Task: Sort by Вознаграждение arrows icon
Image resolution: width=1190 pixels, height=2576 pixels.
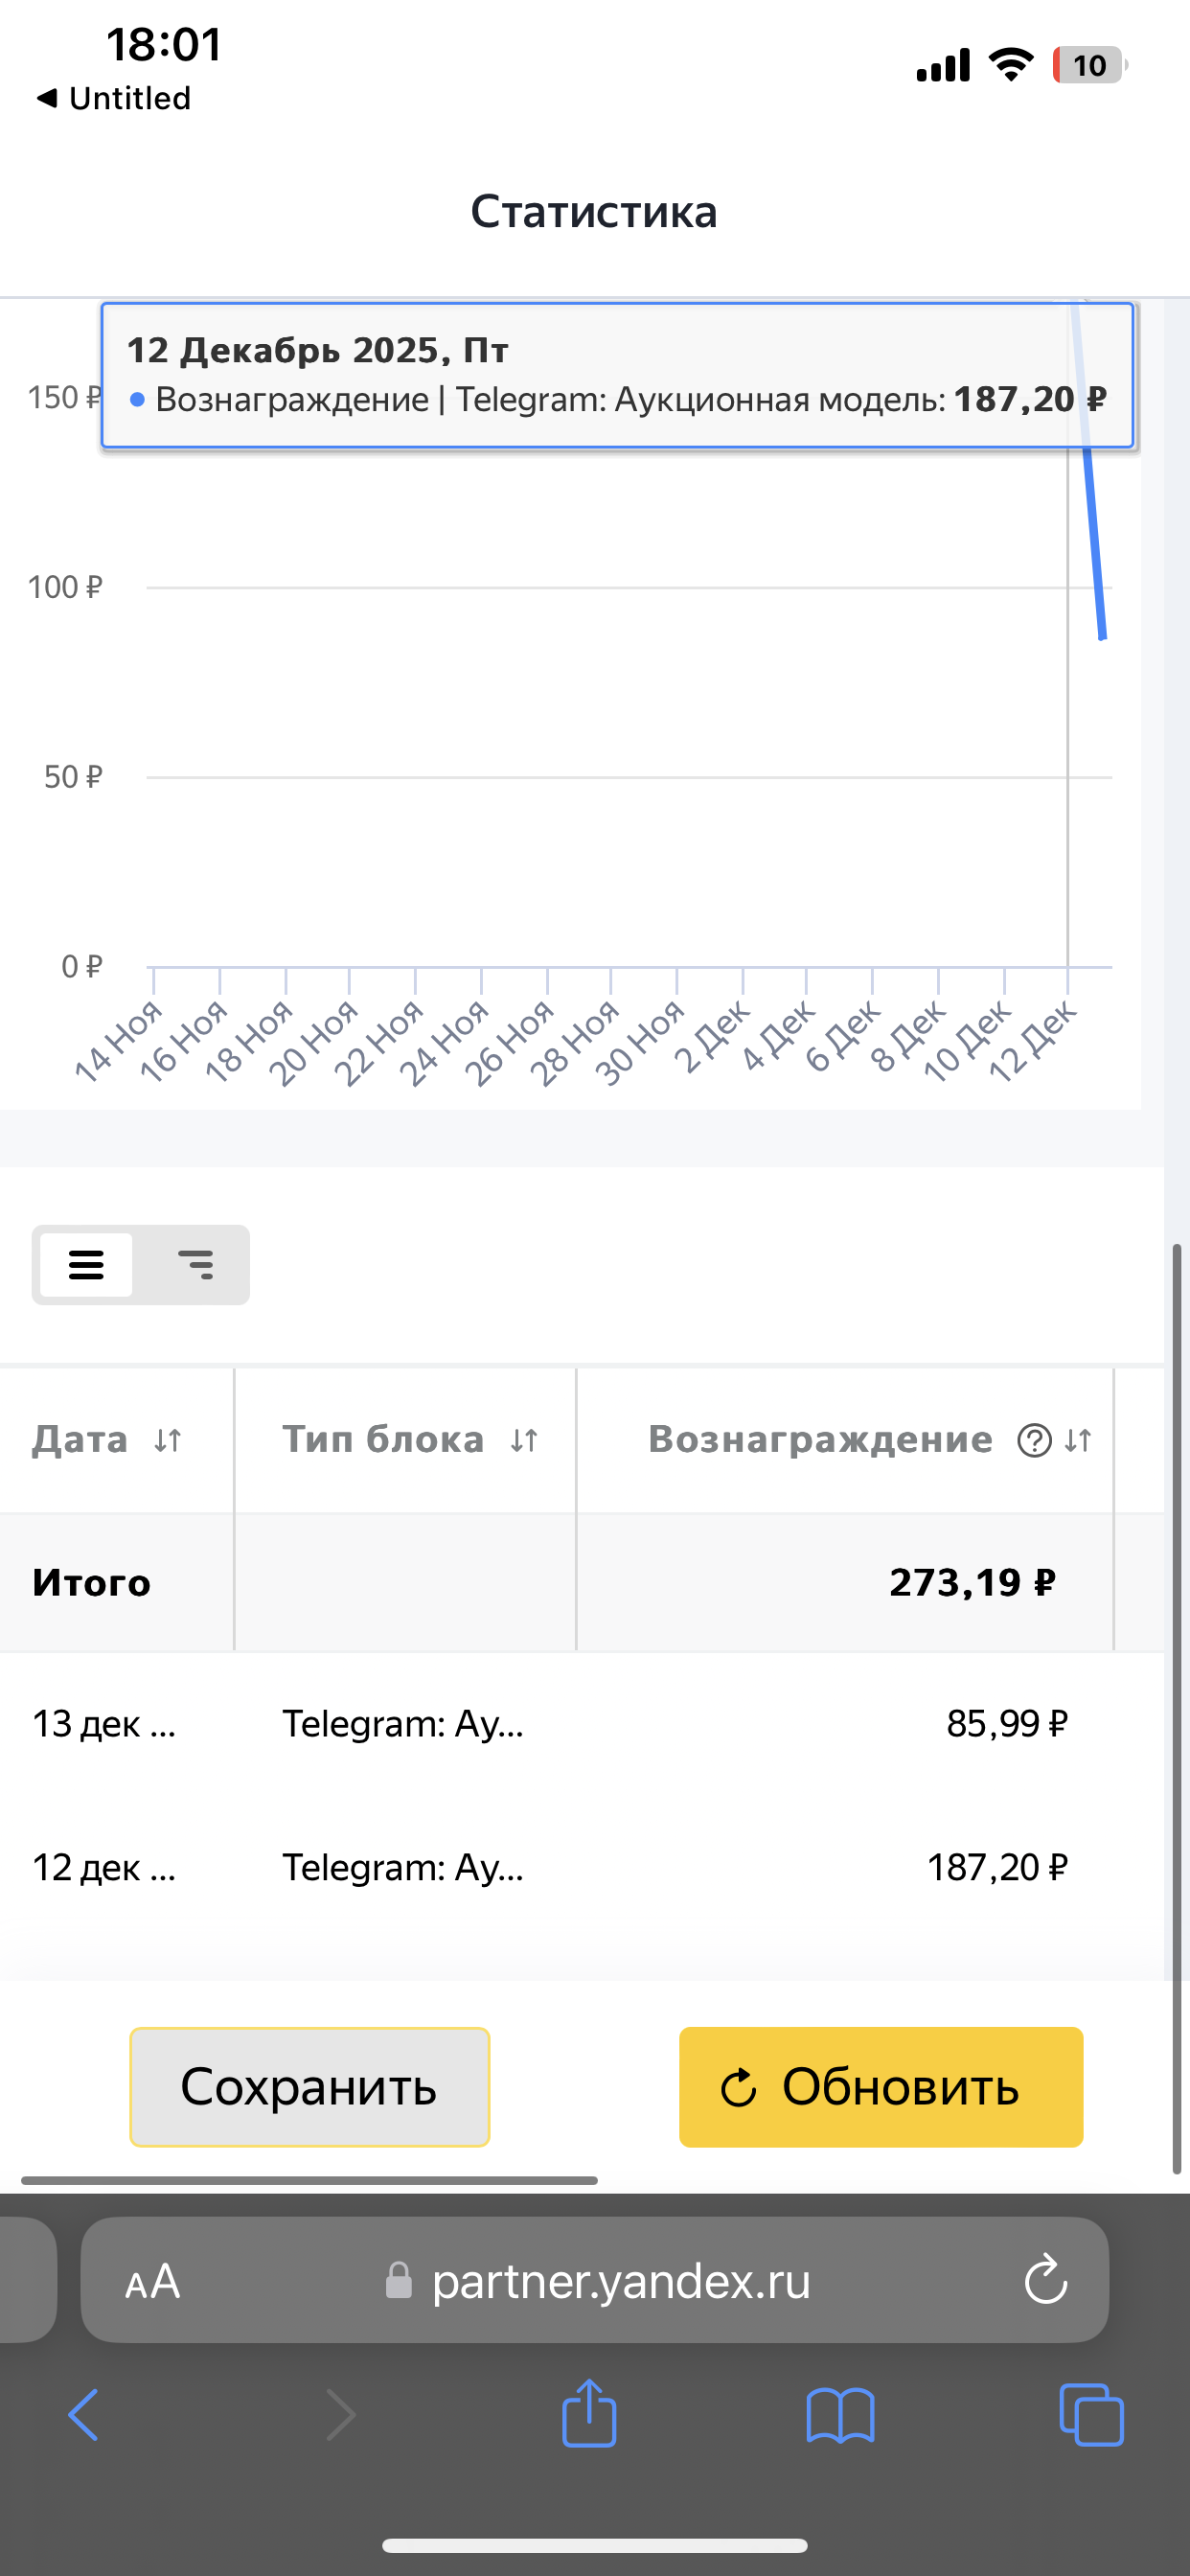Action: tap(1078, 1441)
